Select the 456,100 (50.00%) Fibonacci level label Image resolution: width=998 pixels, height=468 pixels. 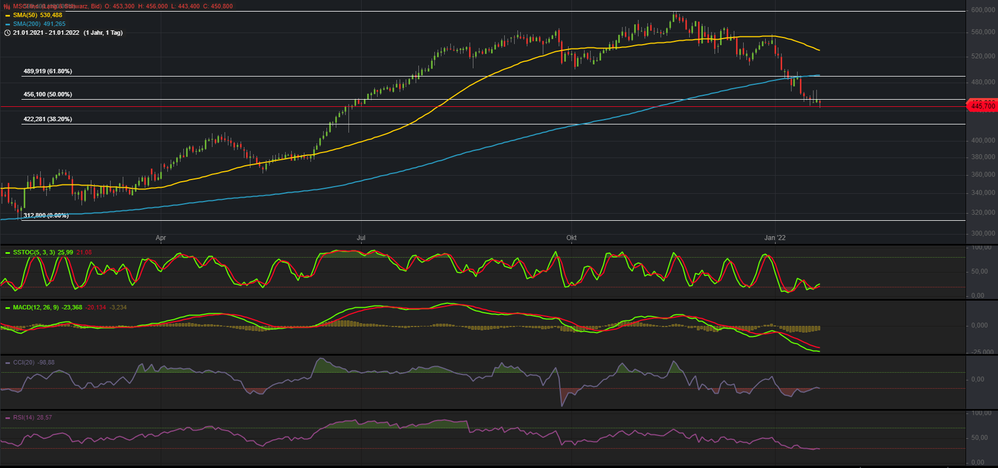coord(47,95)
